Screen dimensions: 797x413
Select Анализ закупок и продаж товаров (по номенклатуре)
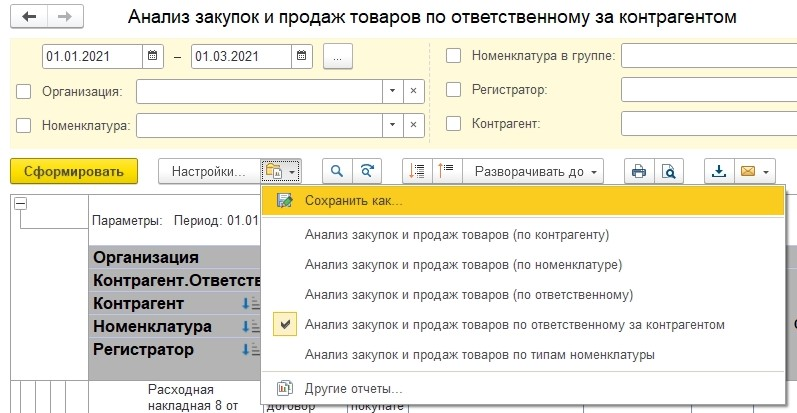point(463,265)
